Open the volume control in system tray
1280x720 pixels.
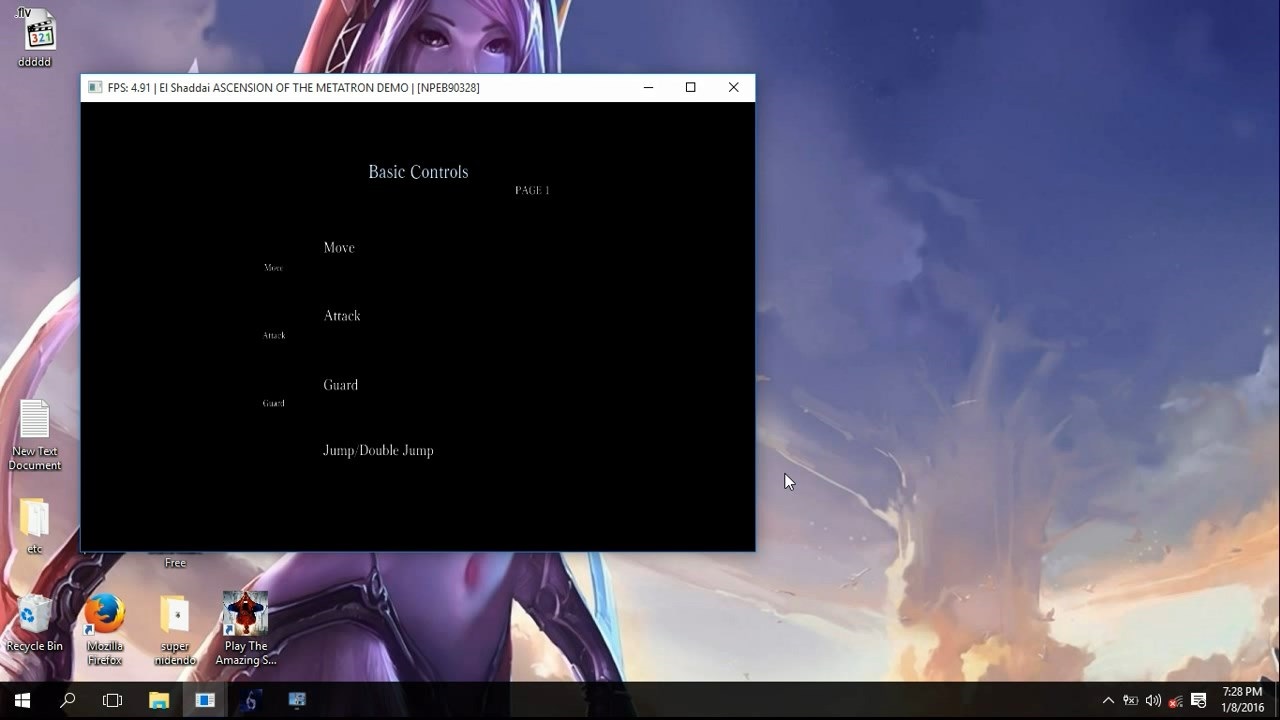pos(1153,700)
